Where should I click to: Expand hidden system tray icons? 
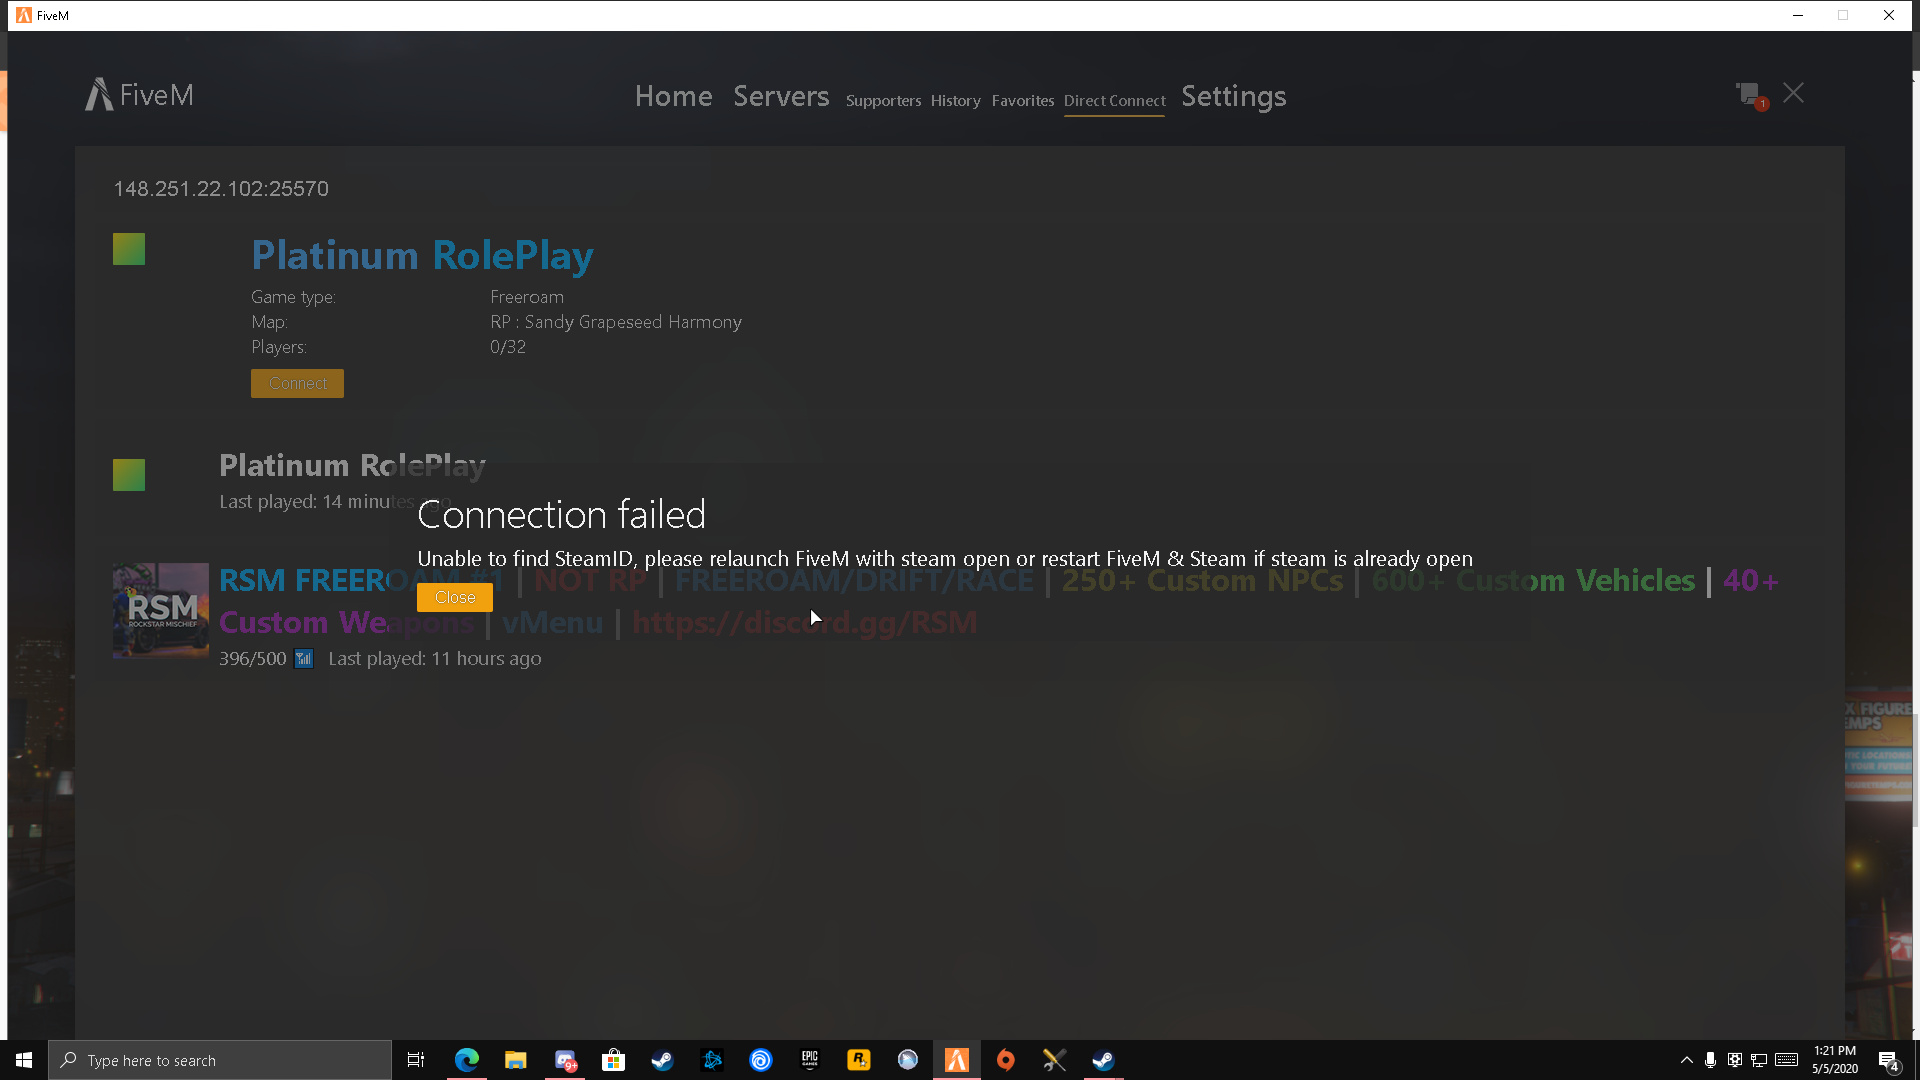point(1686,1060)
